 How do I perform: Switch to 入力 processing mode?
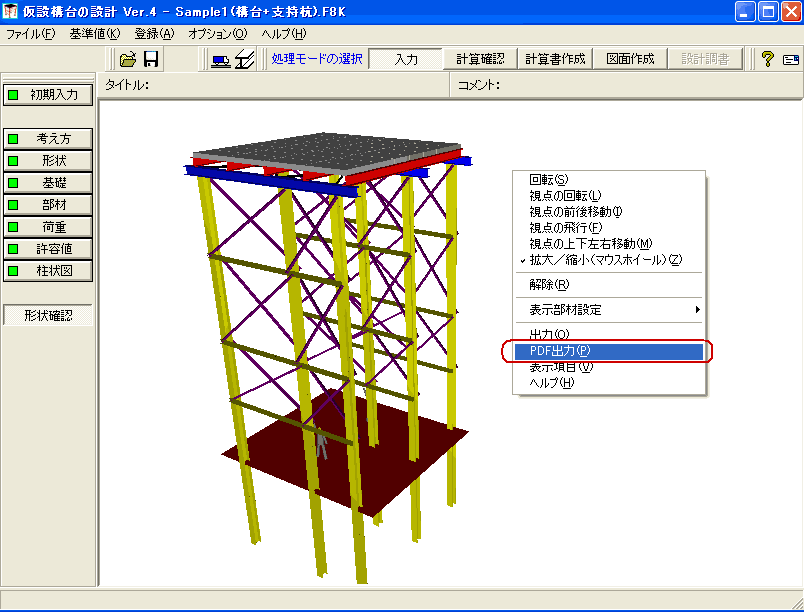406,59
